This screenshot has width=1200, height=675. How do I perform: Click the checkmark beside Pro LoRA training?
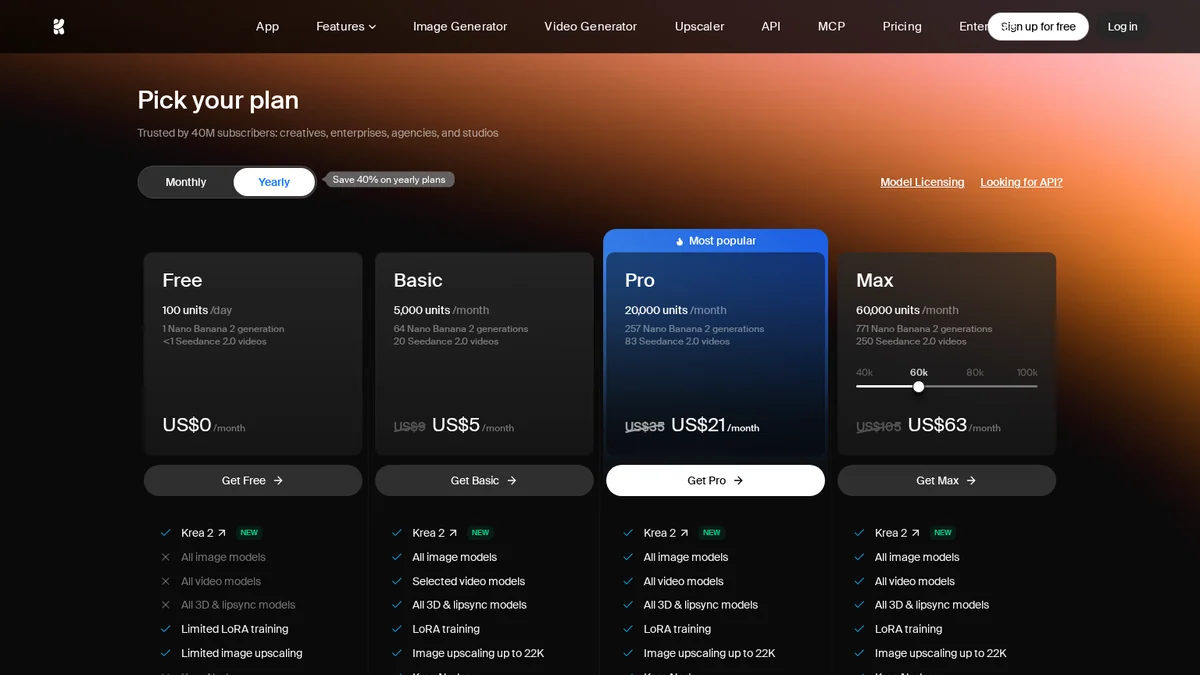[x=628, y=629]
